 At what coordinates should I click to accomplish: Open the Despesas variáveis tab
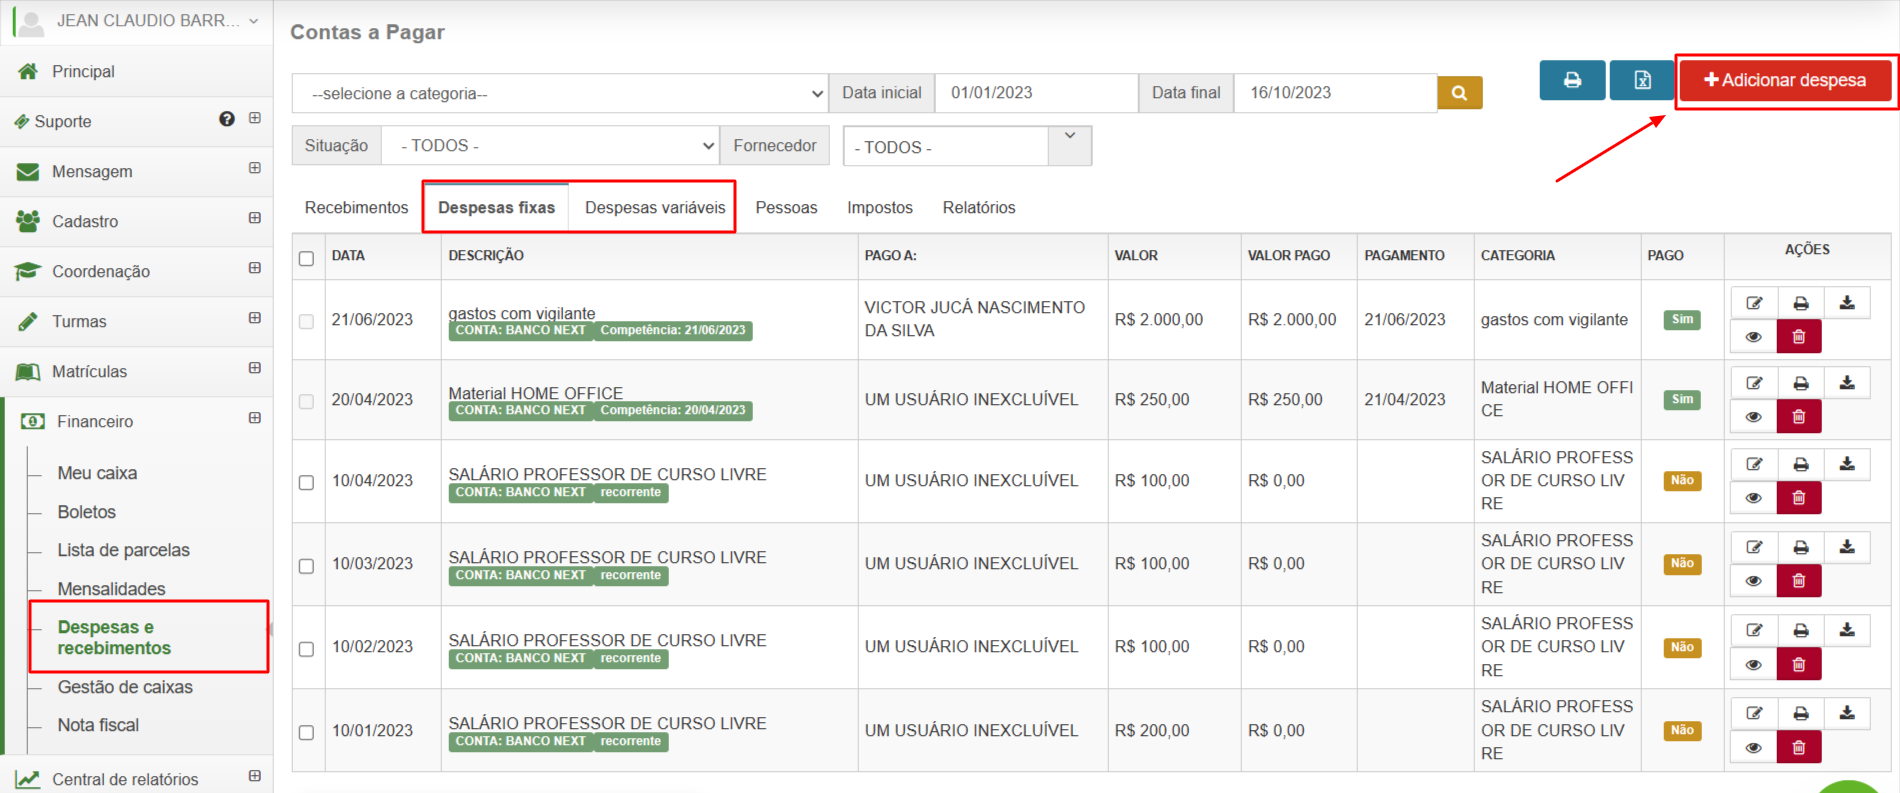click(x=655, y=207)
